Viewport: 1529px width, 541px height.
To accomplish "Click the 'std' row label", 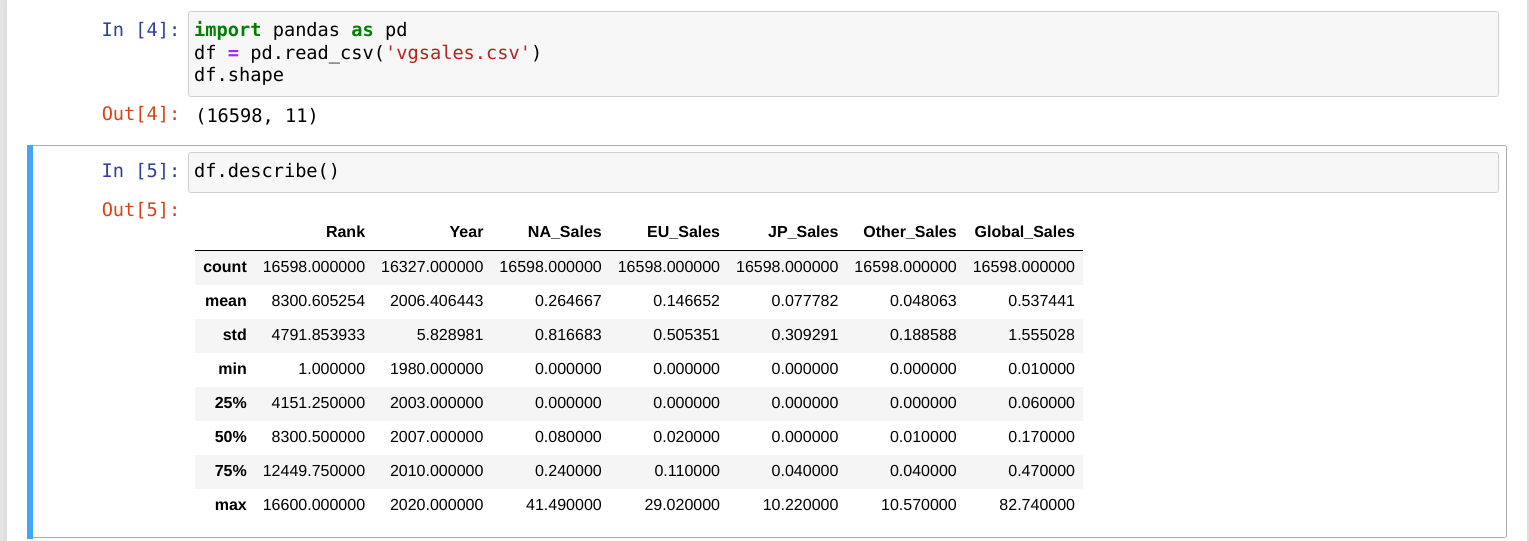I will pyautogui.click(x=235, y=335).
